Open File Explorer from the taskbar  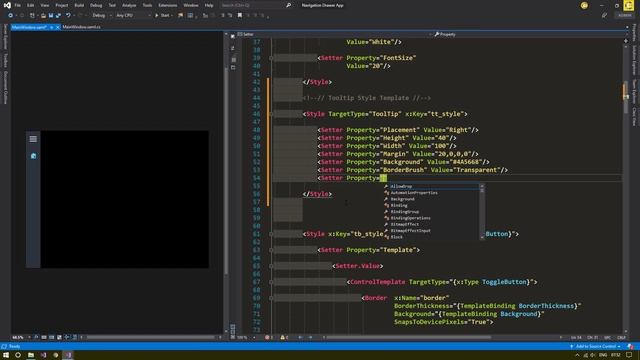pos(31,355)
